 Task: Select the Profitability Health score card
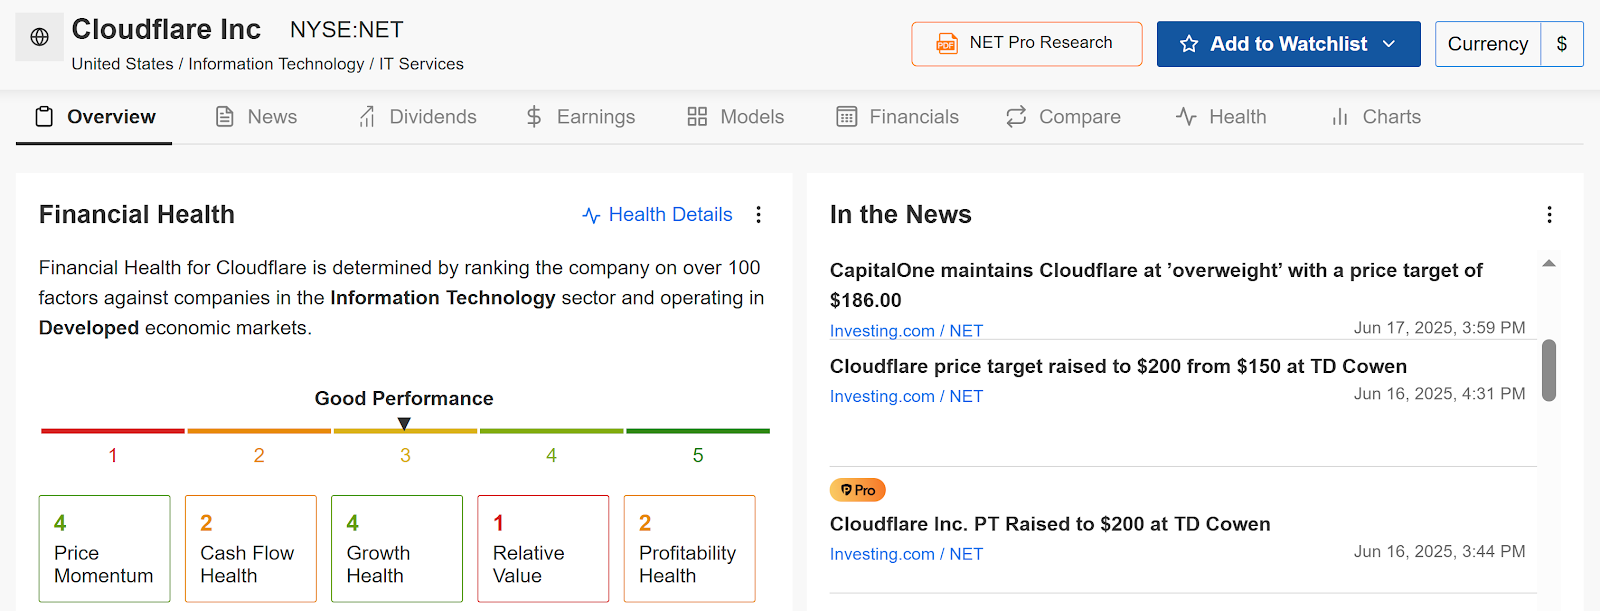click(x=689, y=549)
